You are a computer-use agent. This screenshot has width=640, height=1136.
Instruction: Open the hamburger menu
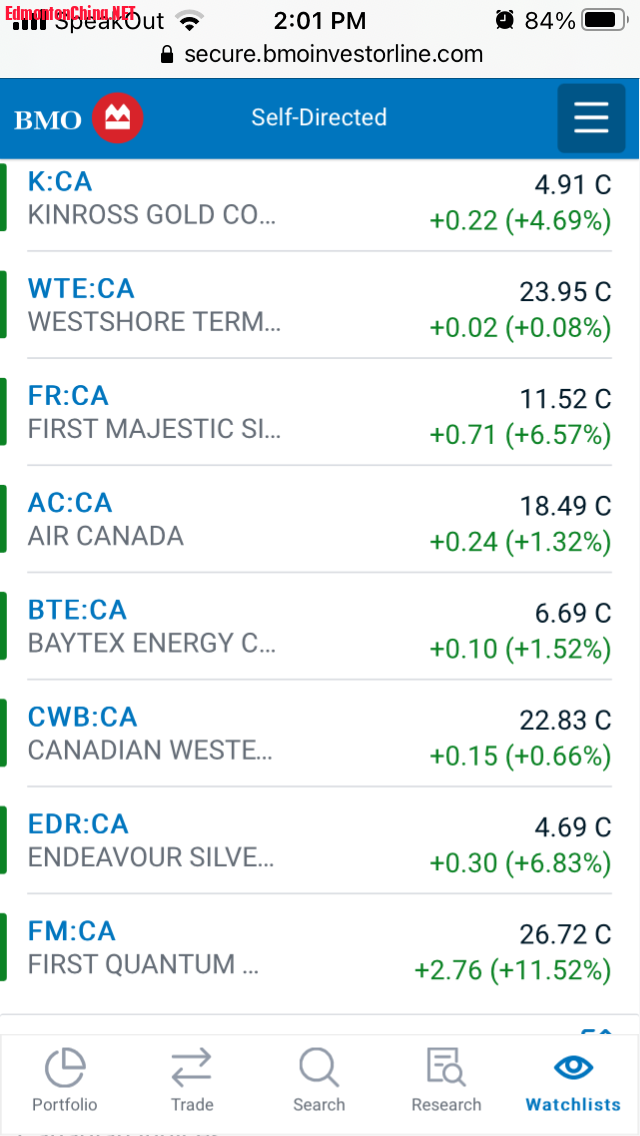click(x=591, y=118)
